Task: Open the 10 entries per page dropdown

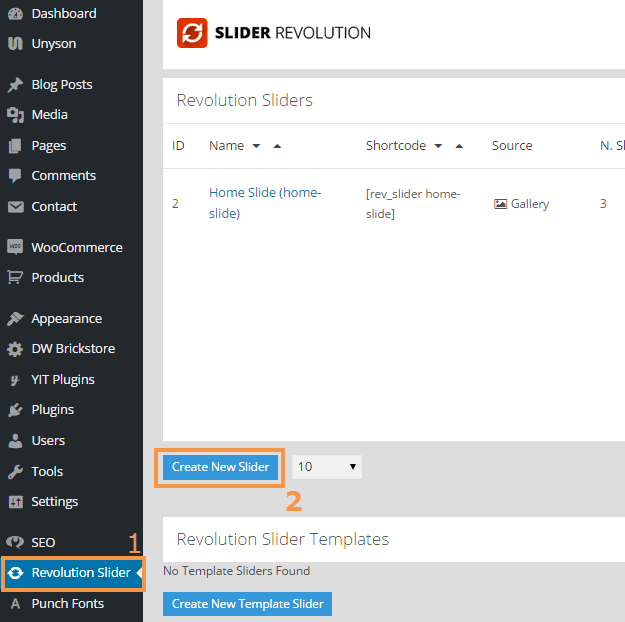Action: pyautogui.click(x=327, y=467)
